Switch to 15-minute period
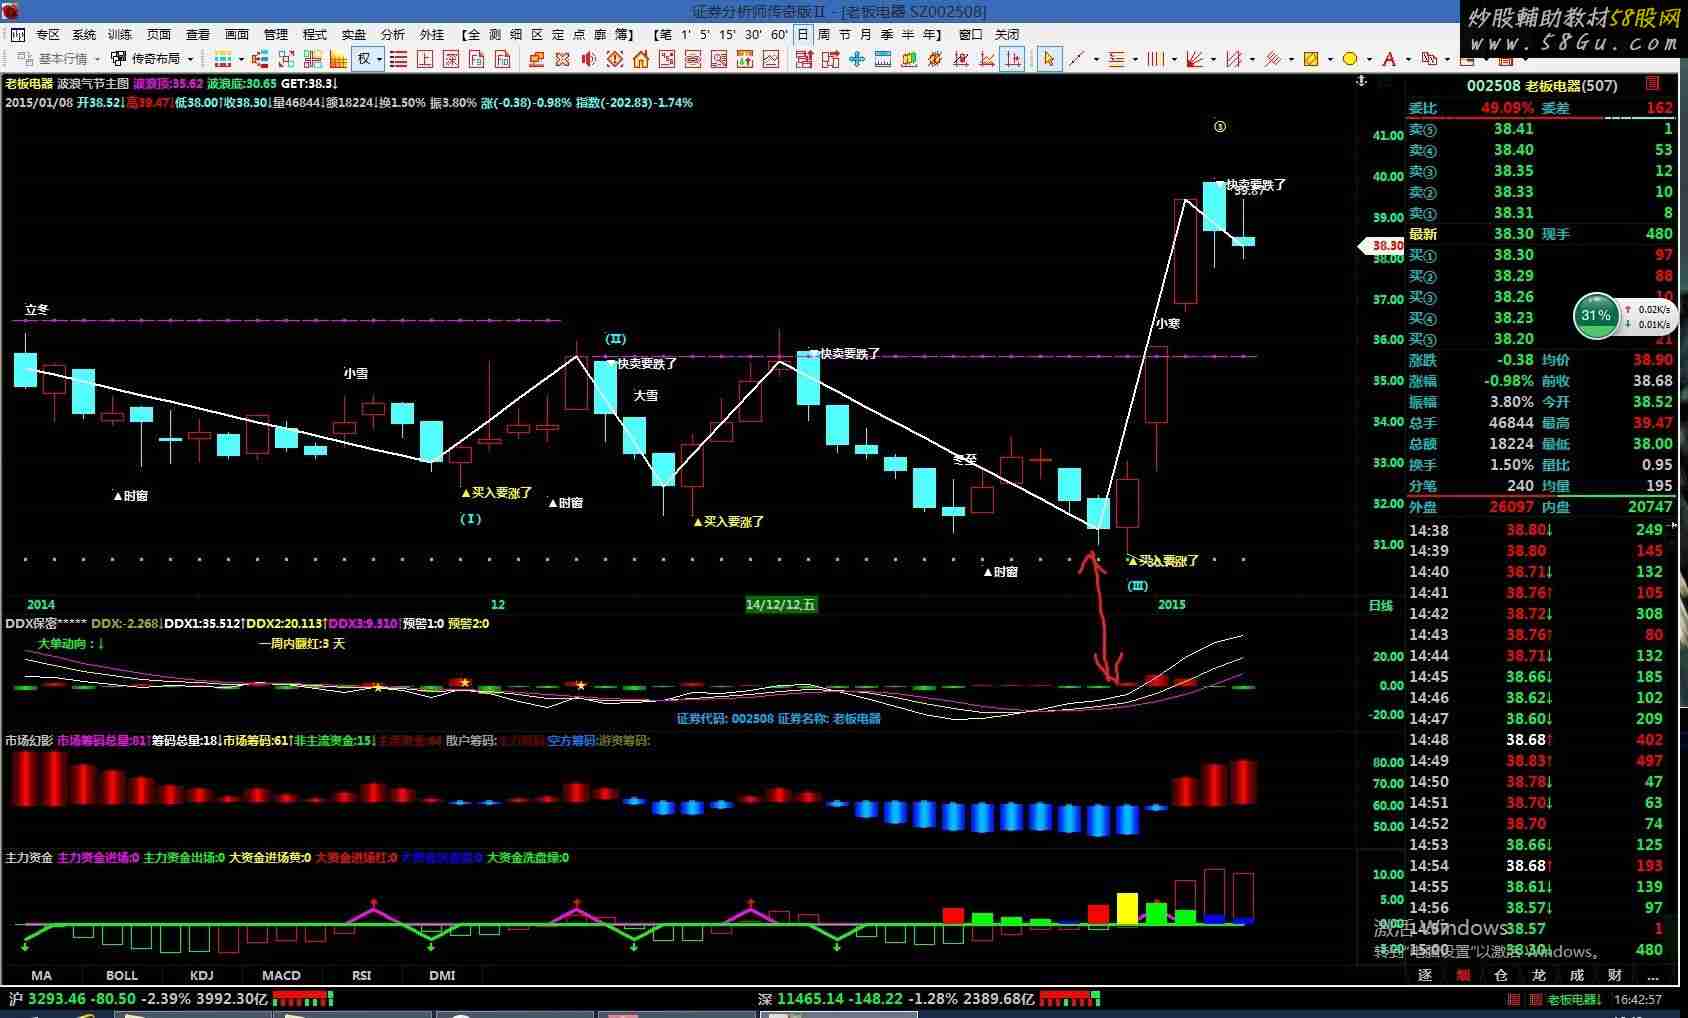Viewport: 1688px width, 1018px height. [727, 34]
